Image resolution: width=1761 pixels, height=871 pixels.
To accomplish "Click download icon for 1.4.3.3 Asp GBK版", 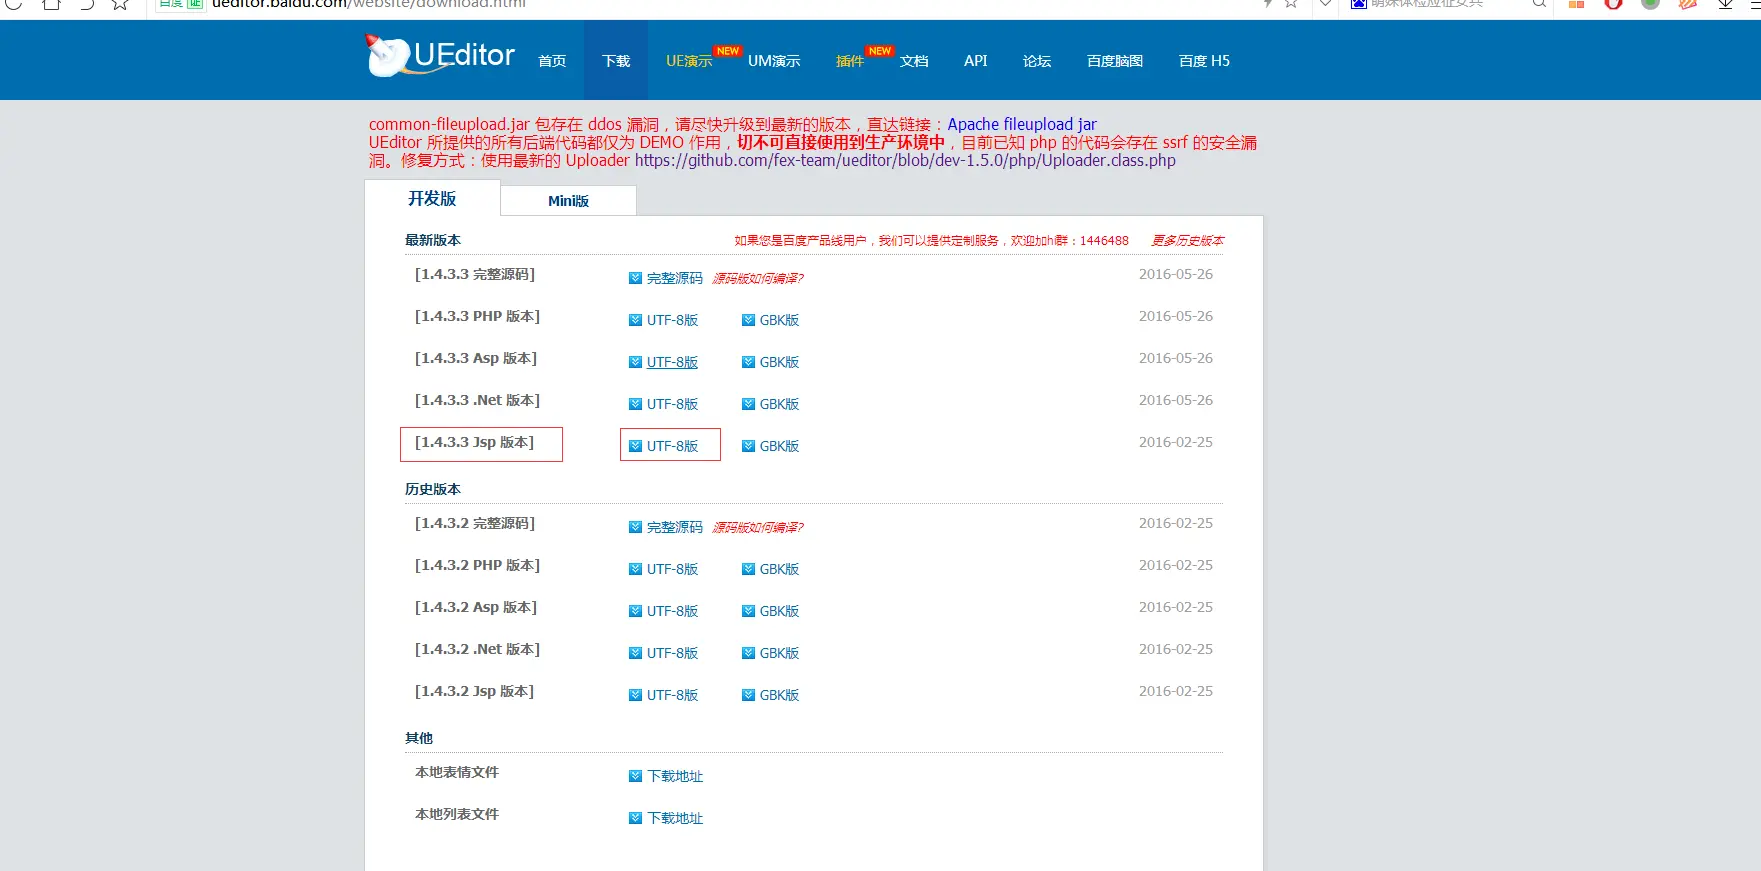I will tap(748, 362).
